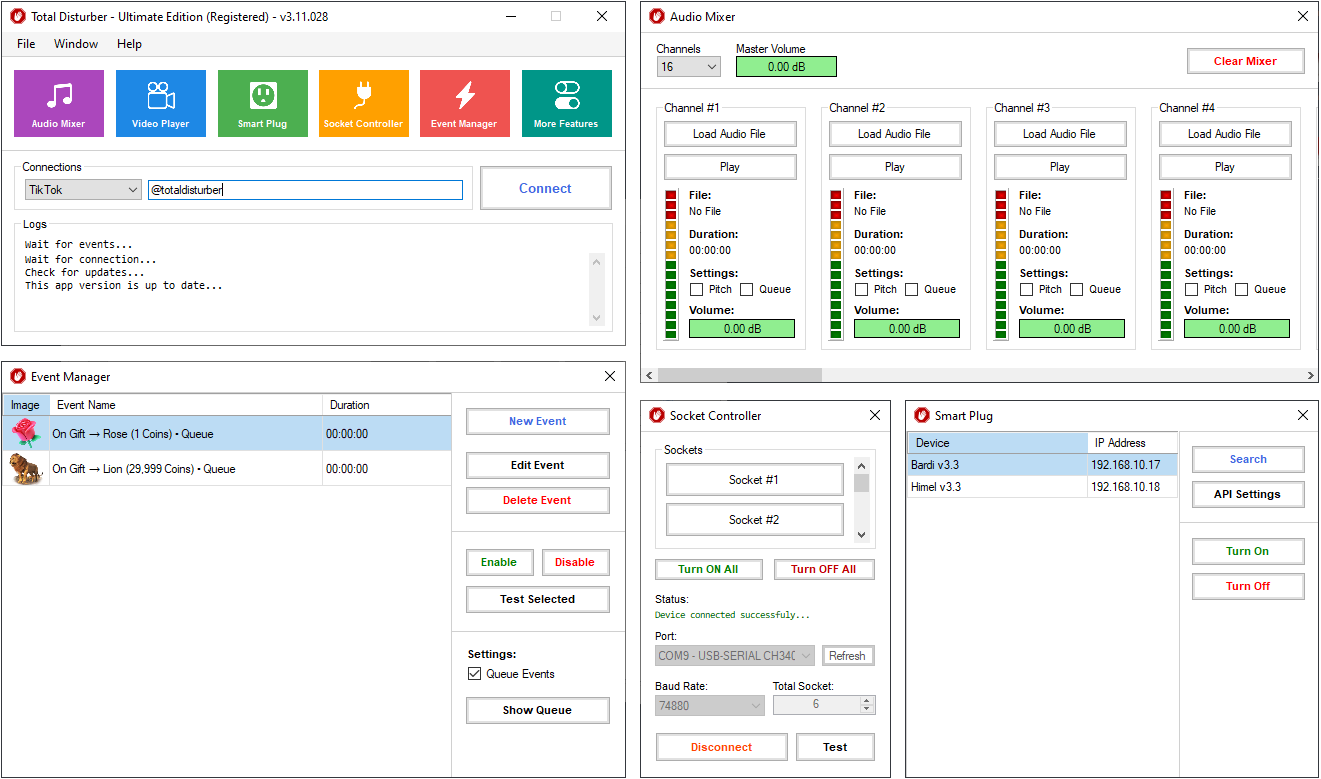Enable Queue on Channel #2
This screenshot has height=779, width=1321.
click(912, 290)
